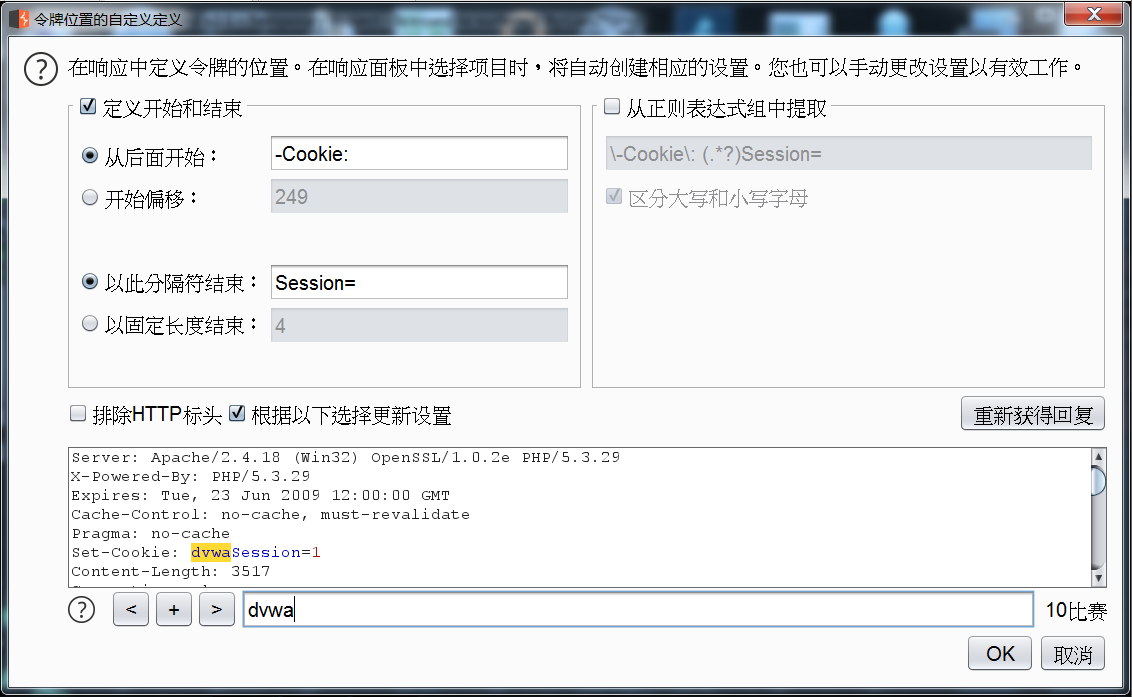Click the dialog help question mark icon
The width and height of the screenshot is (1132, 697).
40,66
